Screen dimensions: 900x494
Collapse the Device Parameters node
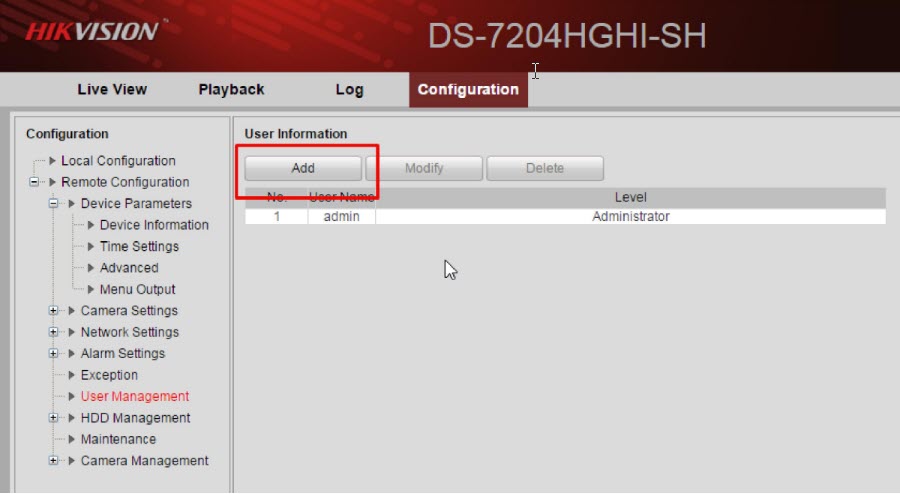click(x=54, y=204)
